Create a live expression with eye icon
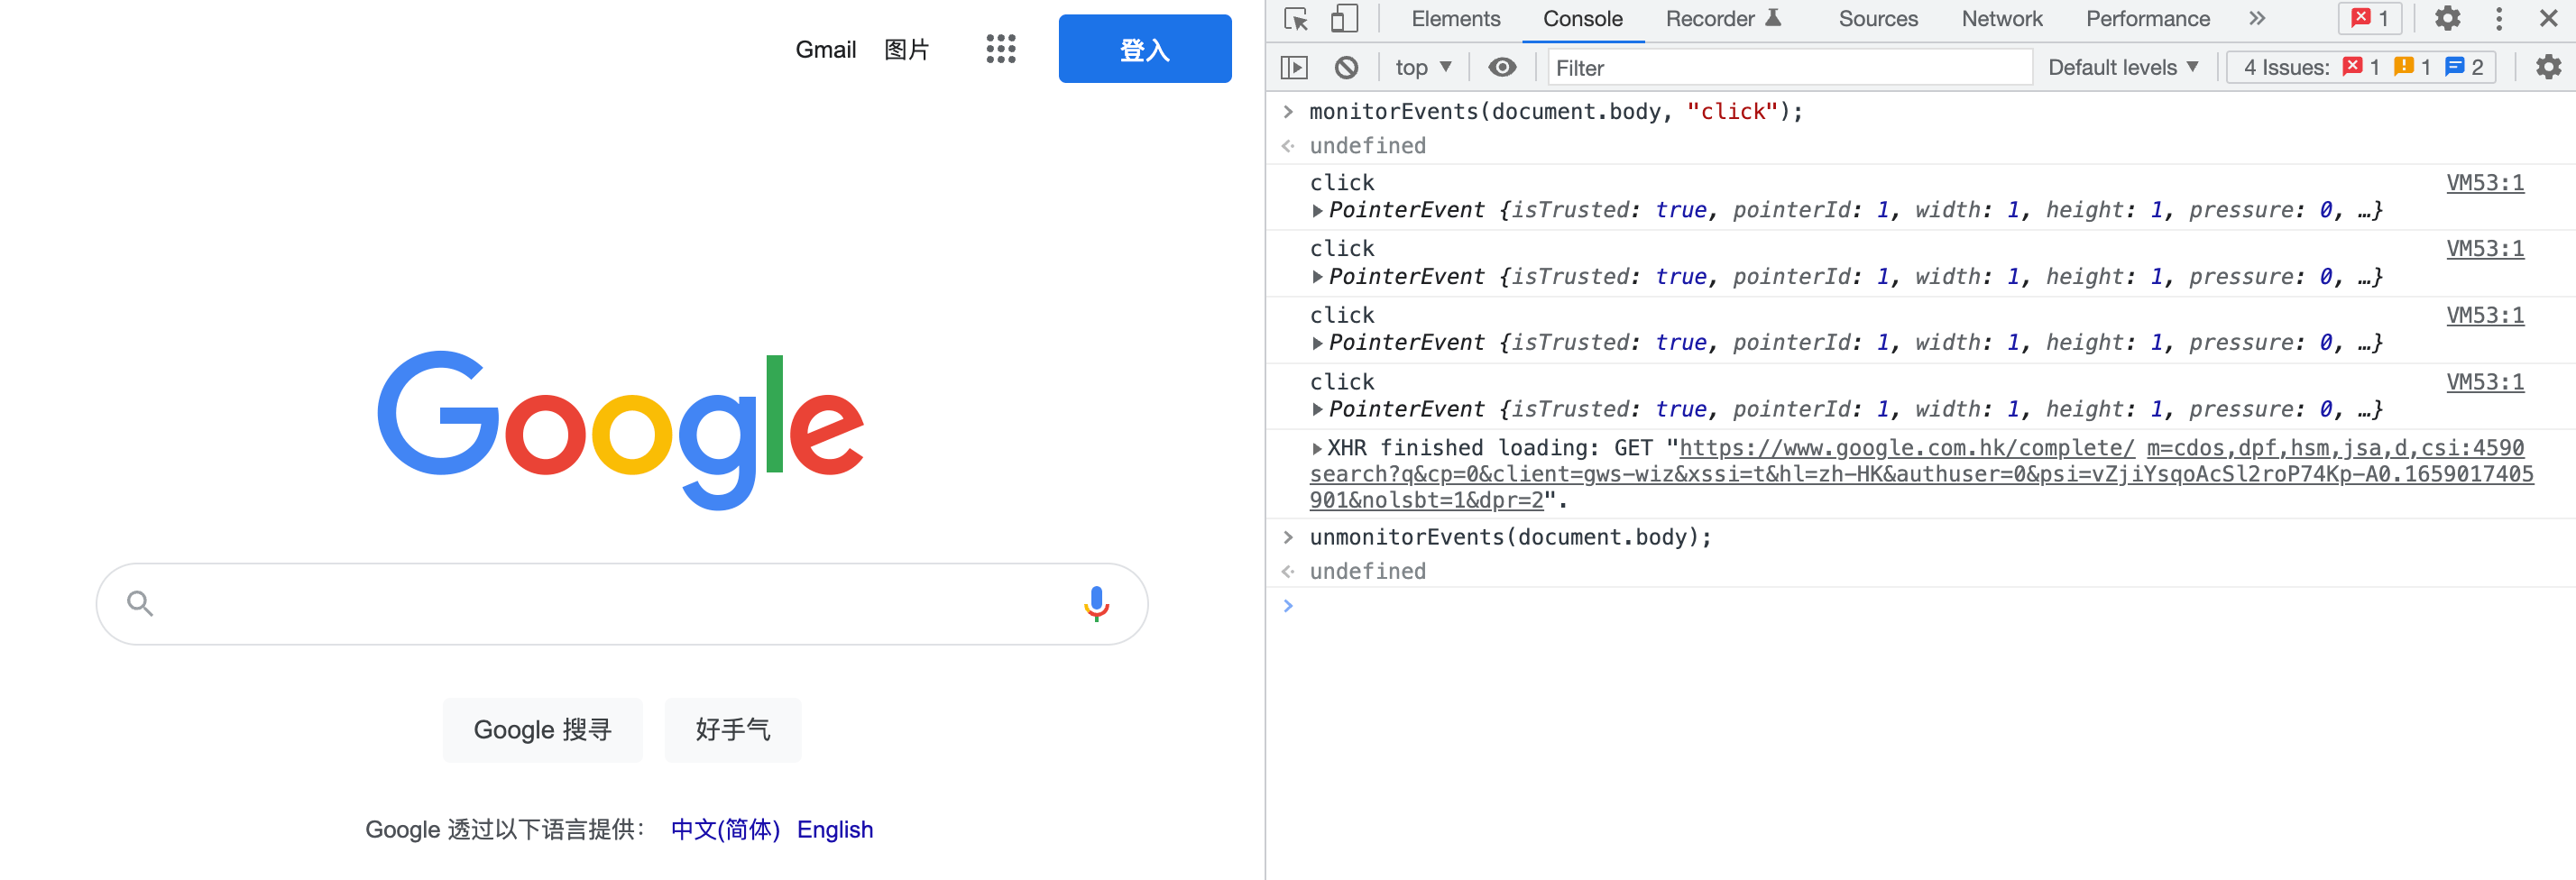The width and height of the screenshot is (2576, 880). pos(1502,68)
